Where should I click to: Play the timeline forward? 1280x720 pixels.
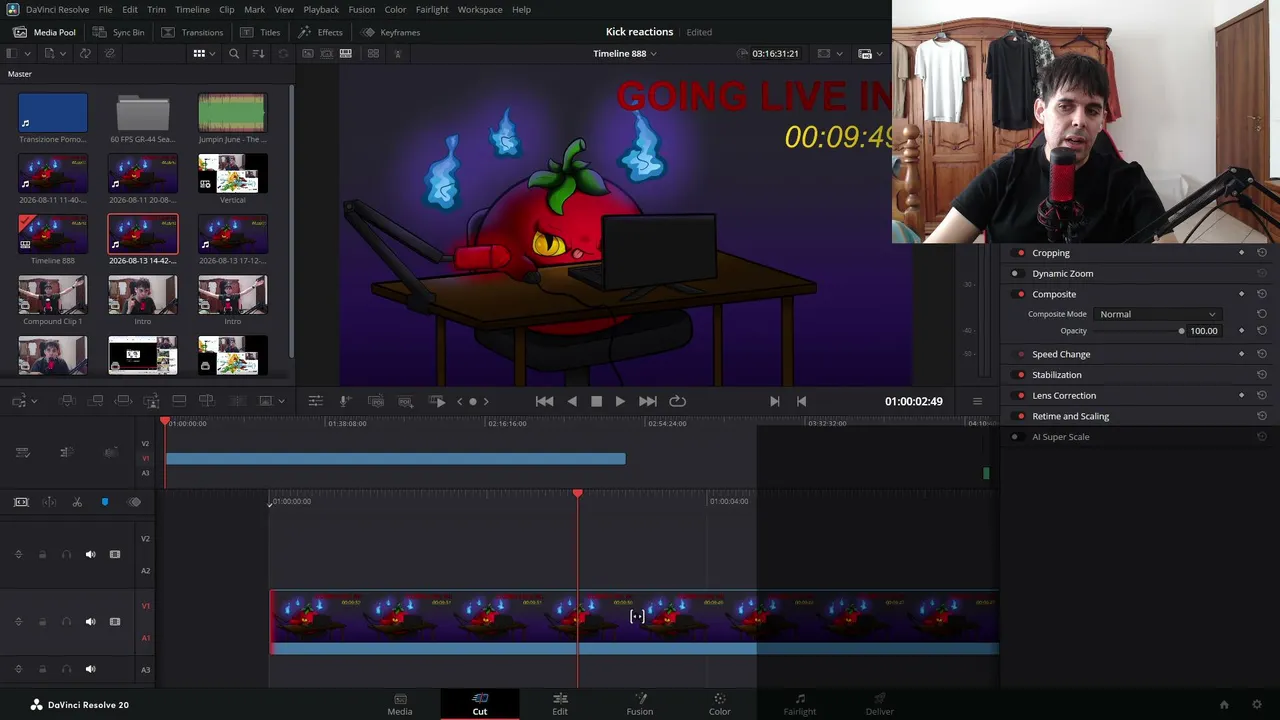click(x=620, y=401)
